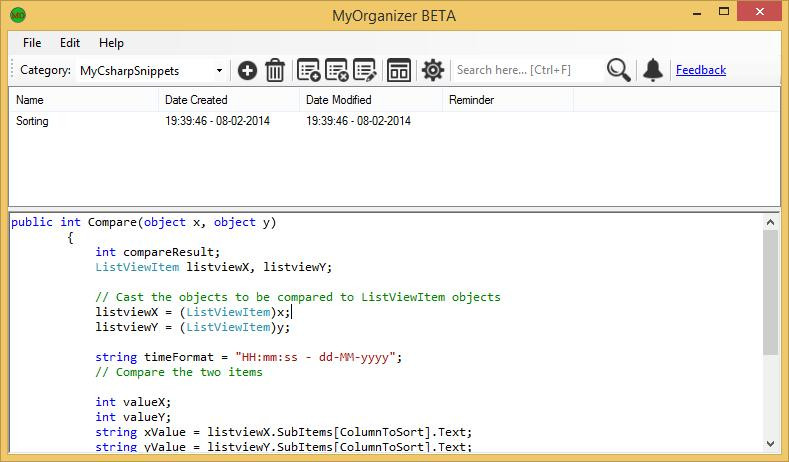
Task: Click 'int valueX;' code line
Action: point(133,402)
